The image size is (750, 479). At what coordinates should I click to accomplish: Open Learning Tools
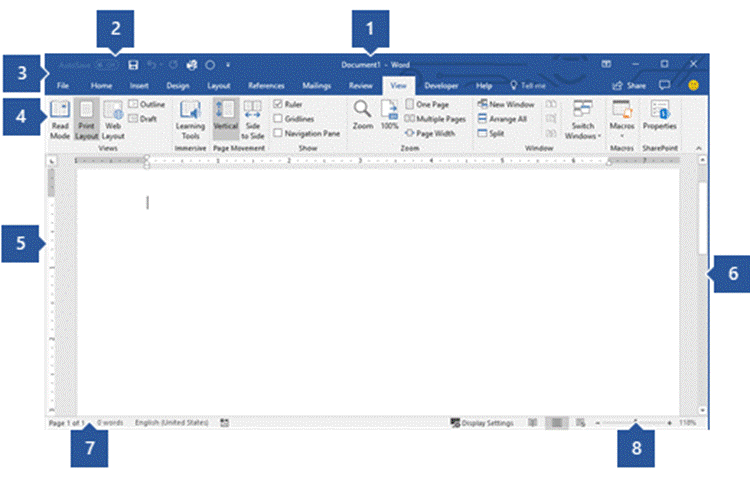point(190,120)
